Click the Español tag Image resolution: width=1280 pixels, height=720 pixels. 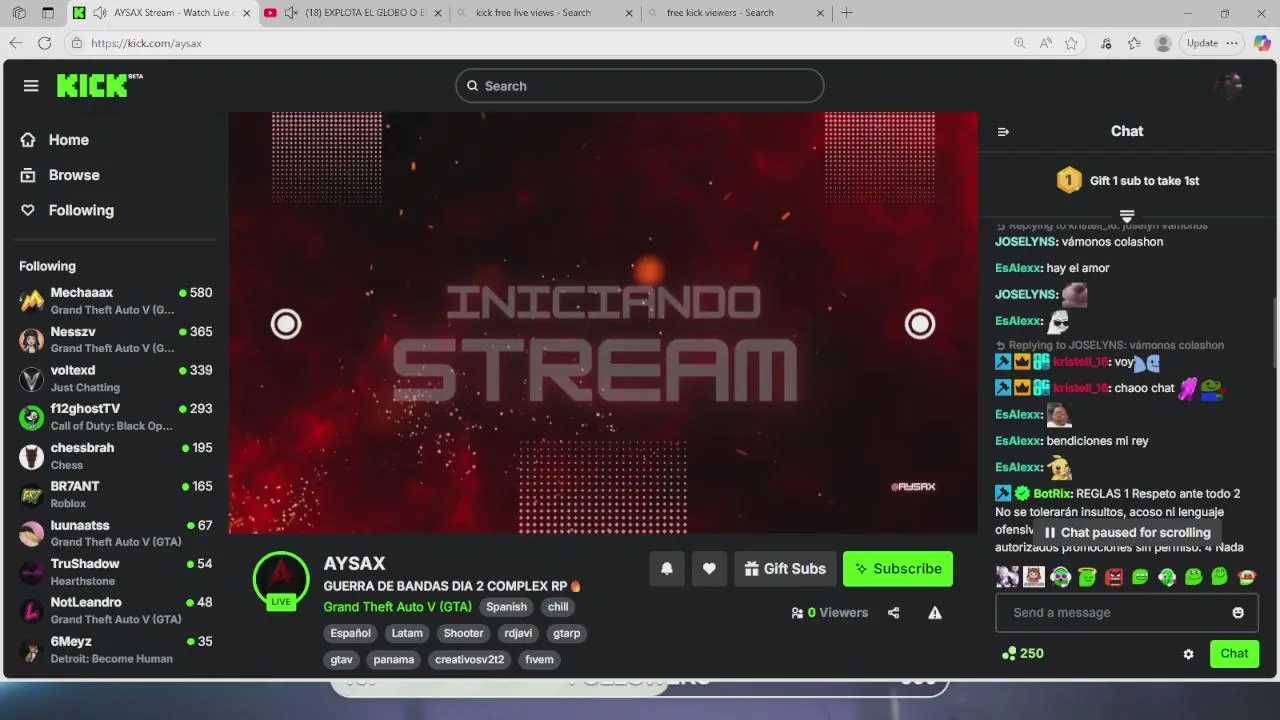click(x=350, y=633)
